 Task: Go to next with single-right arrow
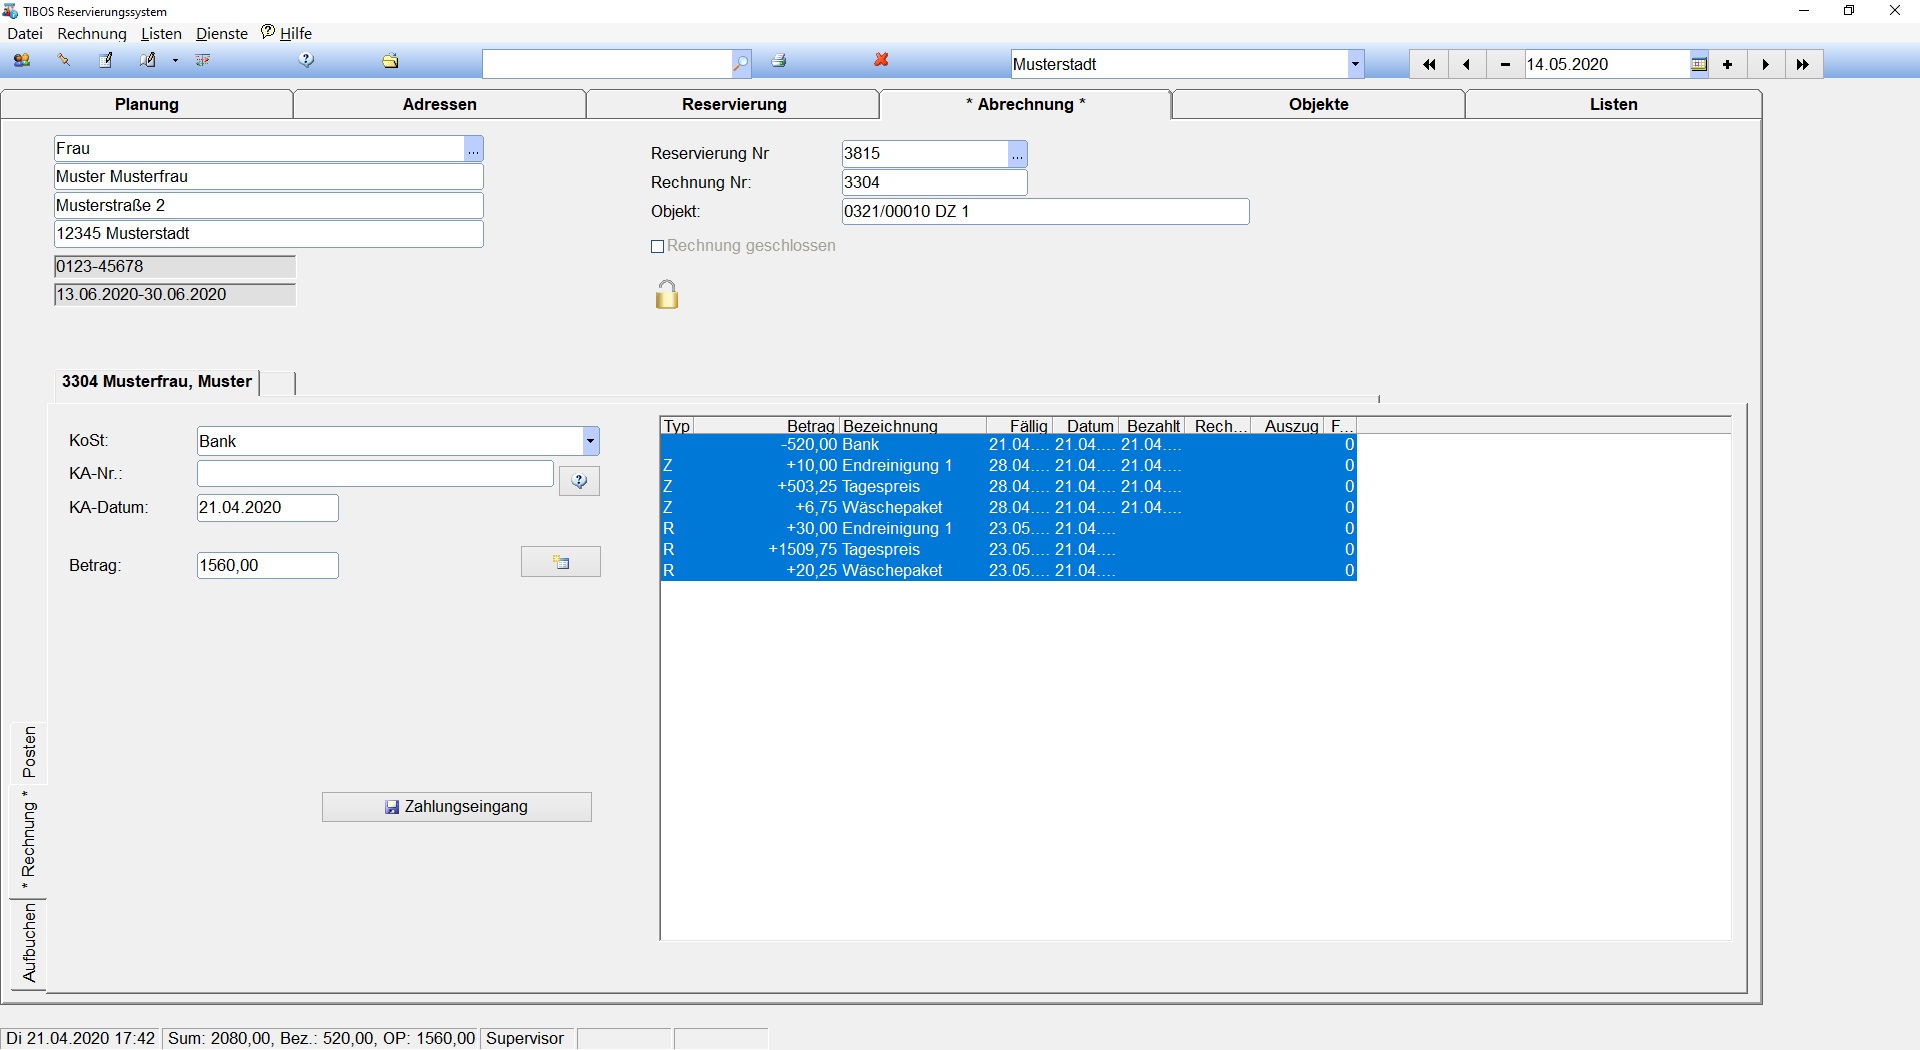[x=1766, y=64]
